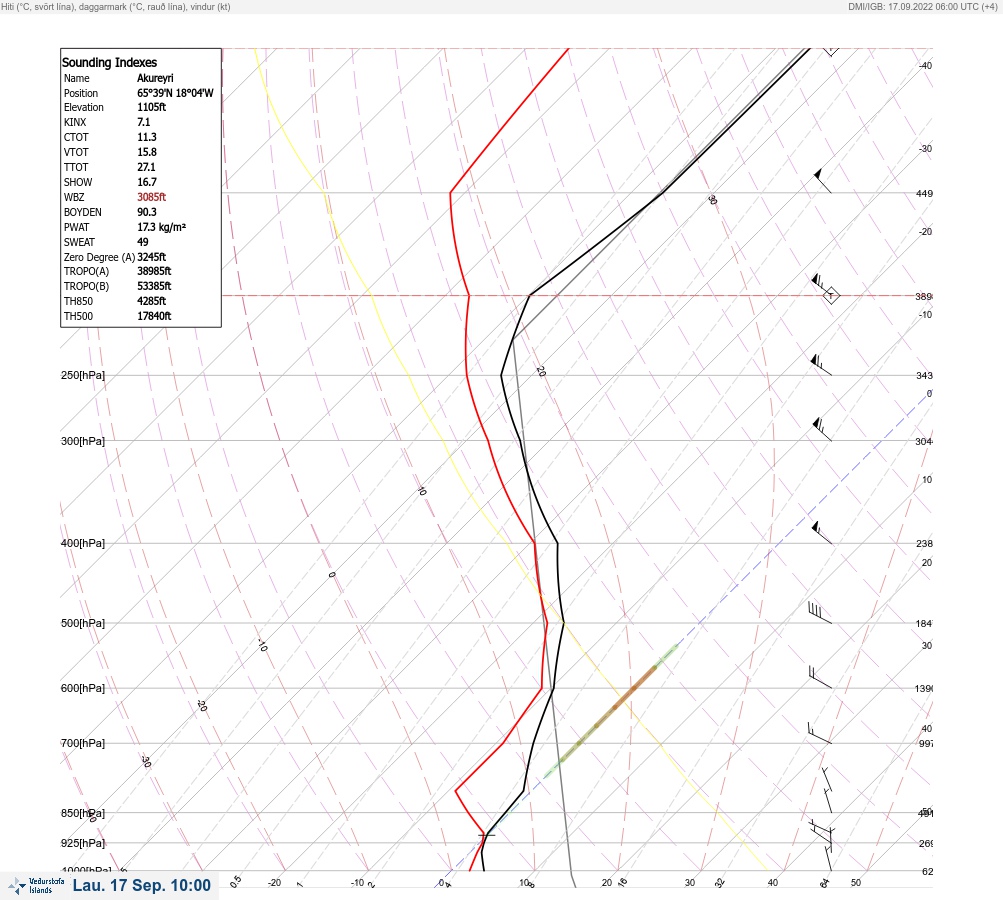Click the 300[hPa] pressure label
The width and height of the screenshot is (1003, 900).
83,441
